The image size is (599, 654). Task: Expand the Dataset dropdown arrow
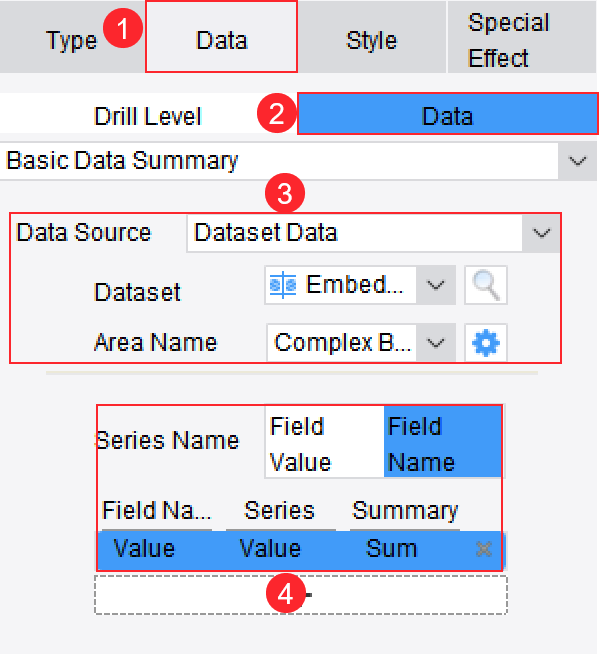[435, 286]
